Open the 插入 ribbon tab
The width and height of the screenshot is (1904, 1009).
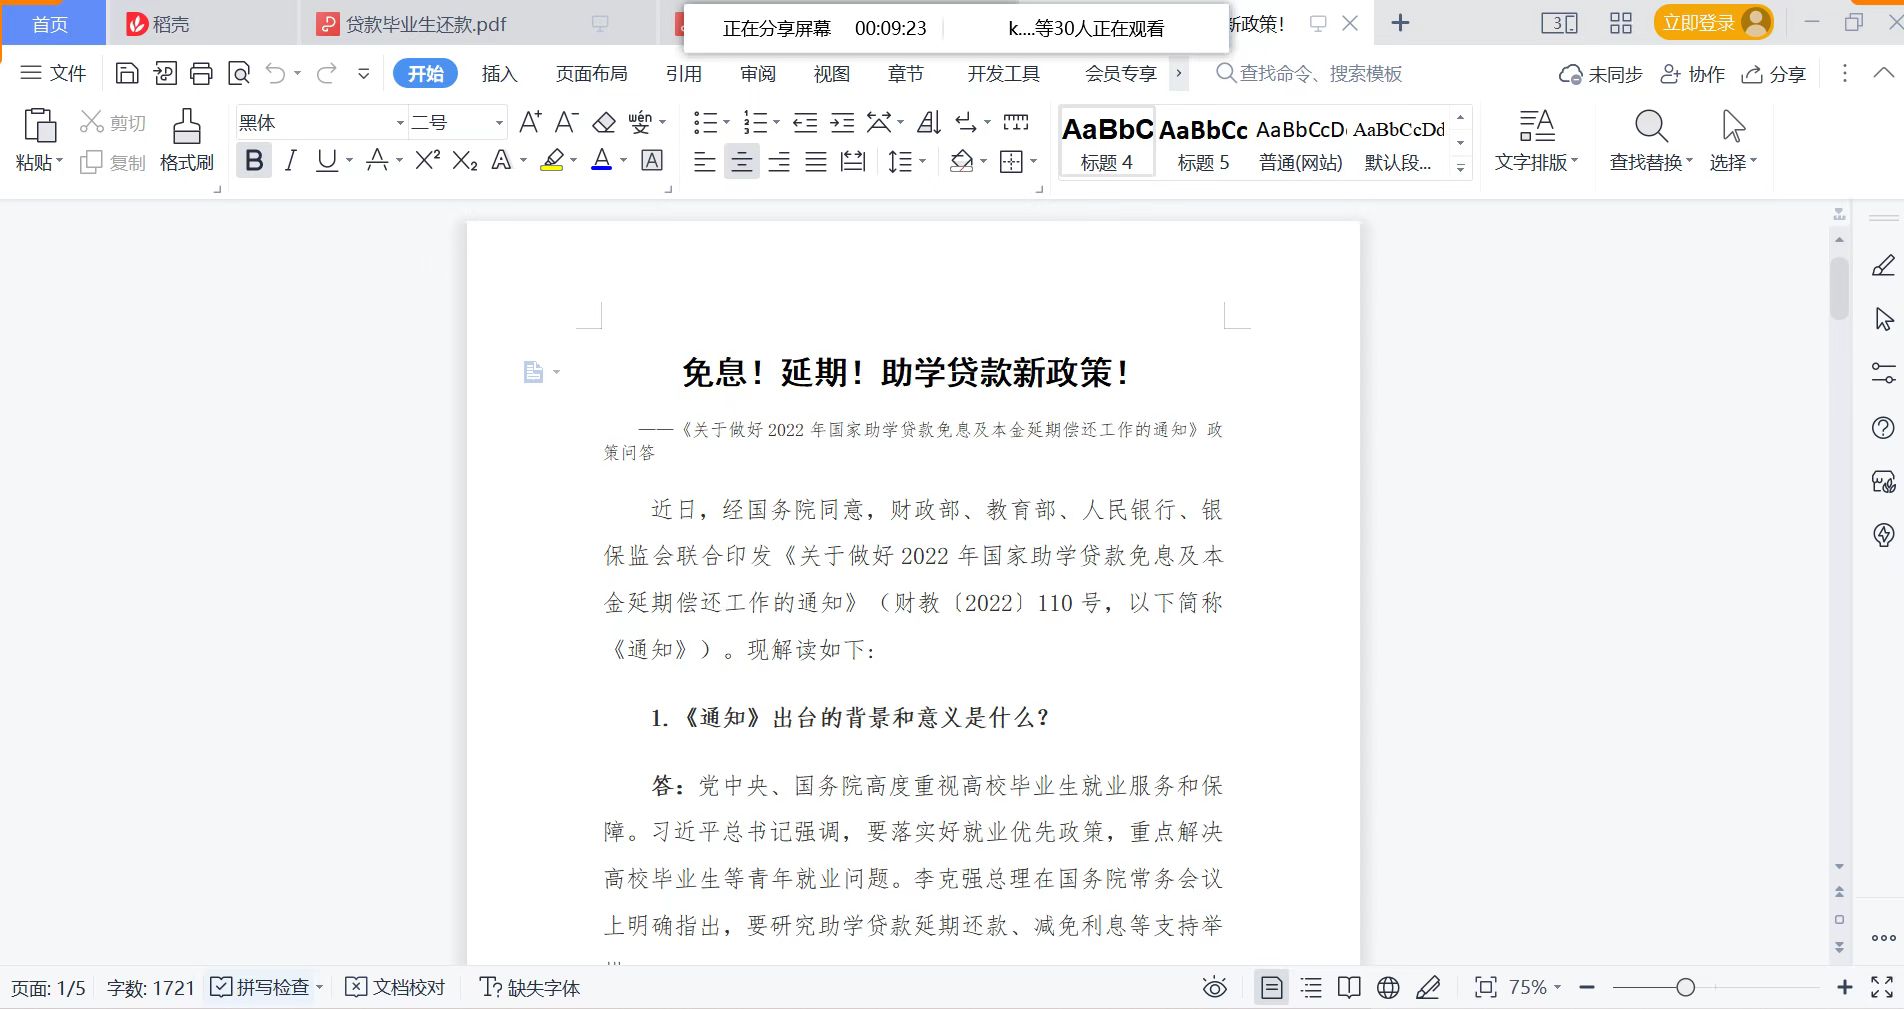(x=499, y=73)
